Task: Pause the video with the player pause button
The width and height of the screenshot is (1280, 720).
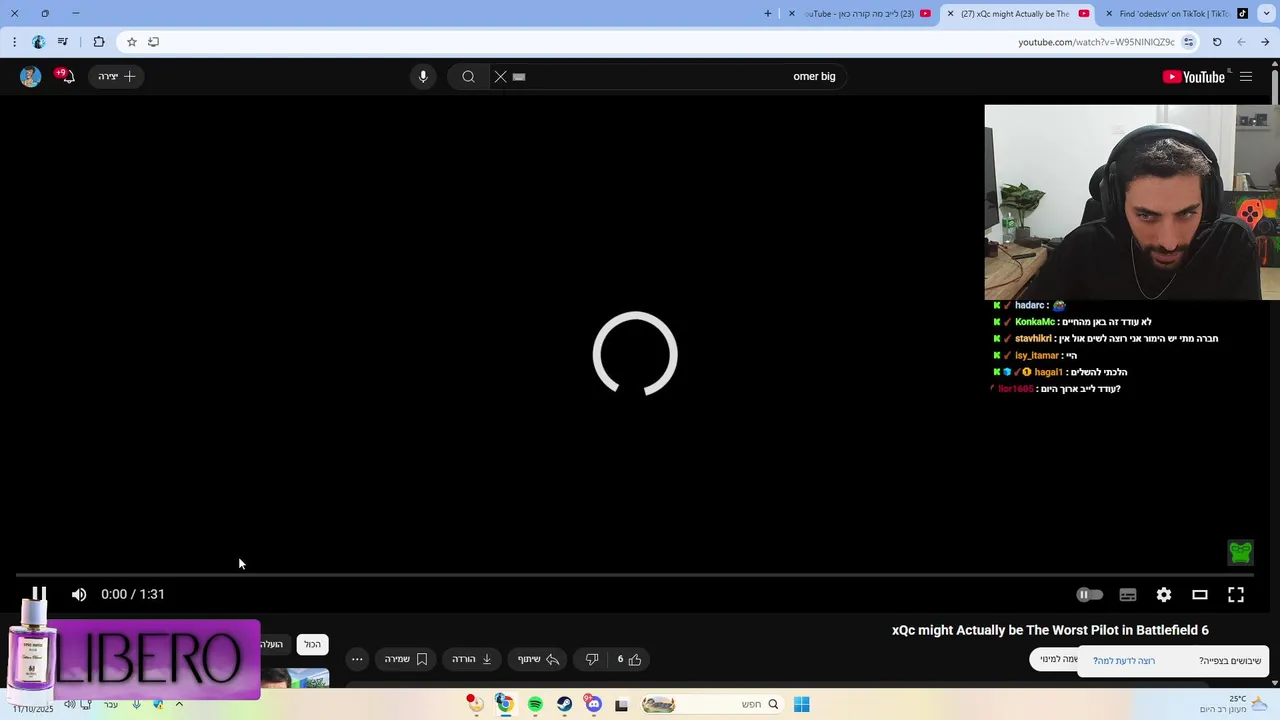Action: 38,594
